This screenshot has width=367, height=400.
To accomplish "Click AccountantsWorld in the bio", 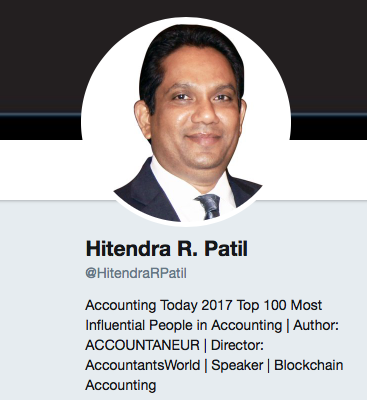I will (143, 365).
